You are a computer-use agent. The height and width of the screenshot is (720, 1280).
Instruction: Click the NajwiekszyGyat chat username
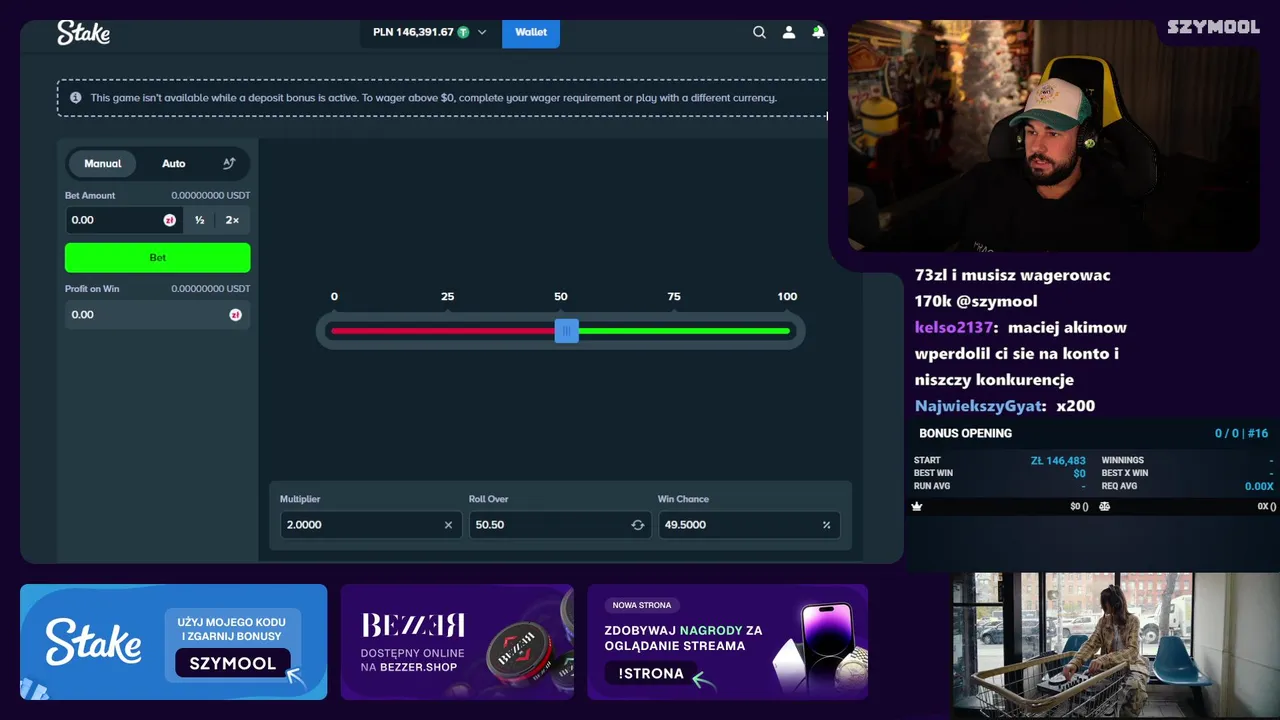pyautogui.click(x=980, y=406)
